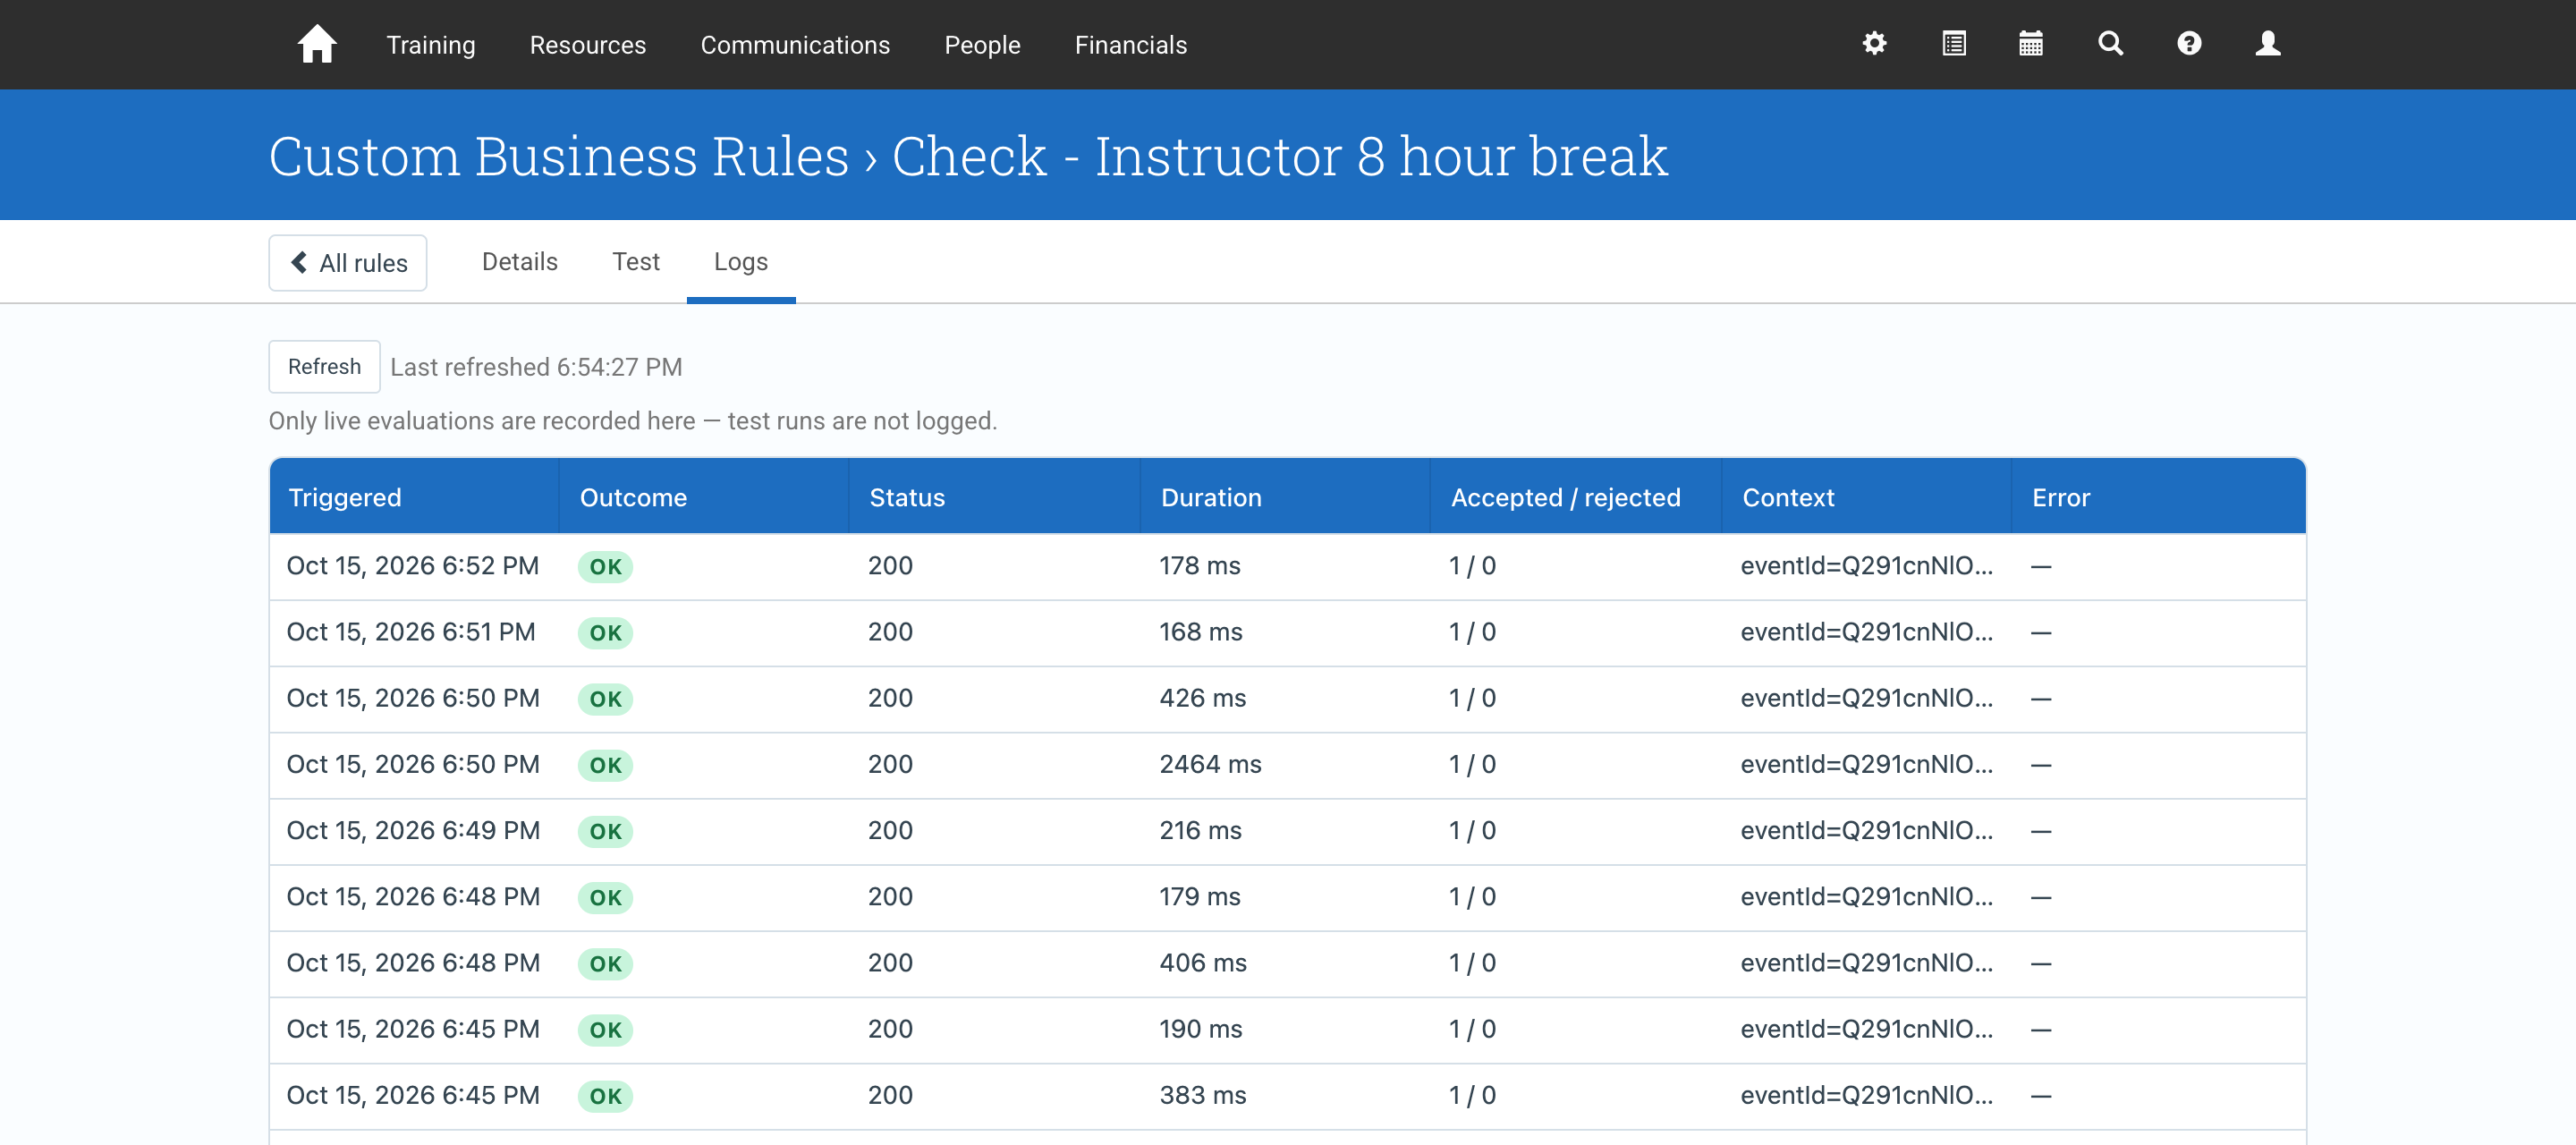
Task: Open the user profile icon
Action: click(2268, 43)
